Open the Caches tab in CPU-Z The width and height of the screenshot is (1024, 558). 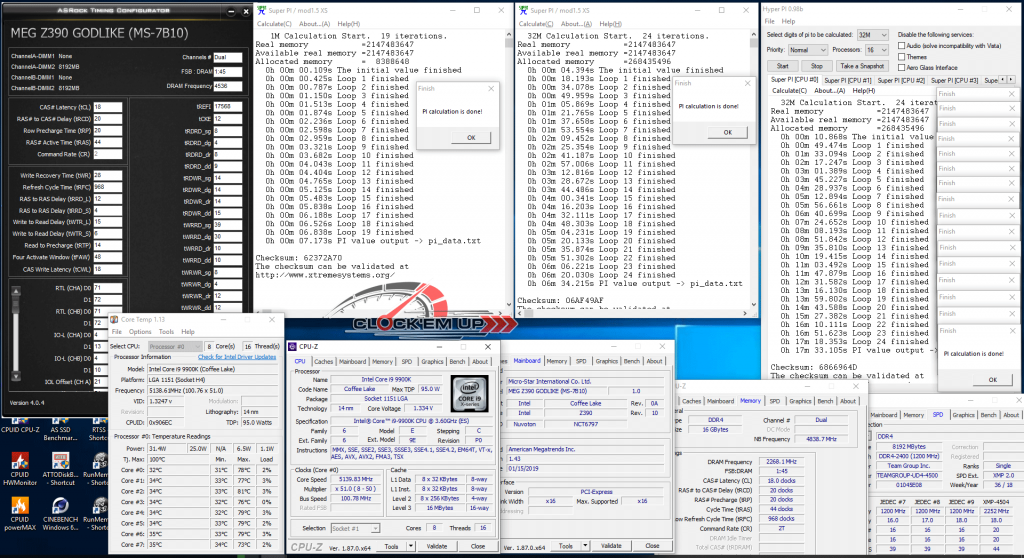pyautogui.click(x=323, y=361)
